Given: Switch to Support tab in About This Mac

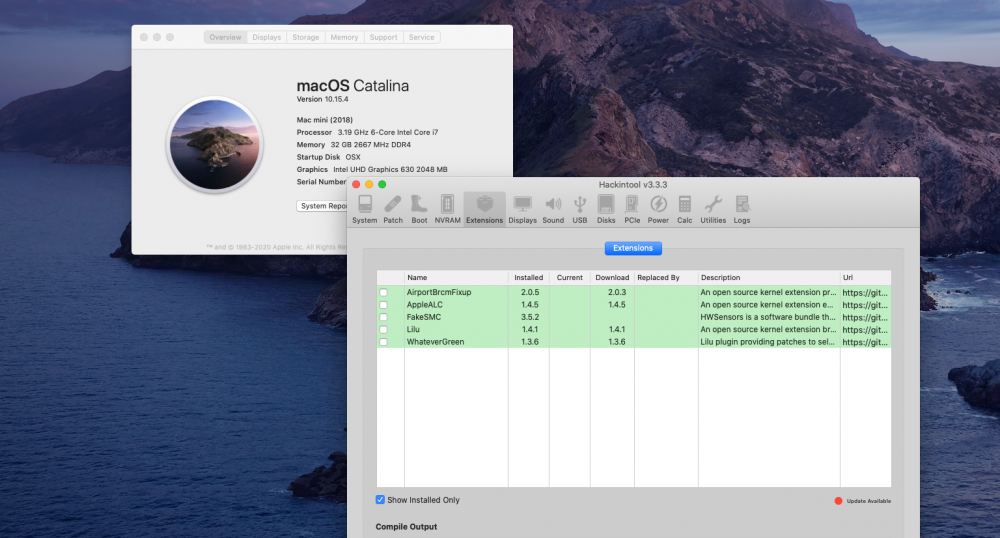Looking at the screenshot, I should point(383,37).
